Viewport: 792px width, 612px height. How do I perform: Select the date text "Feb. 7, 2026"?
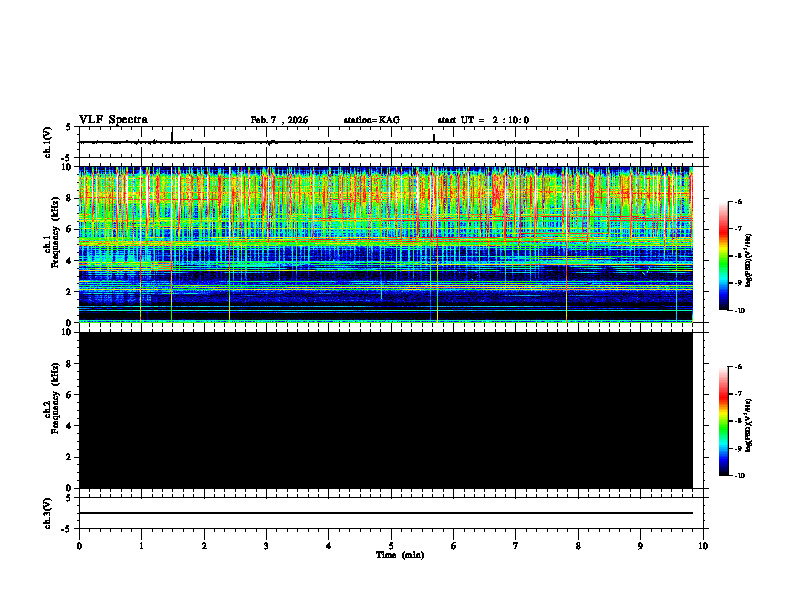click(279, 120)
